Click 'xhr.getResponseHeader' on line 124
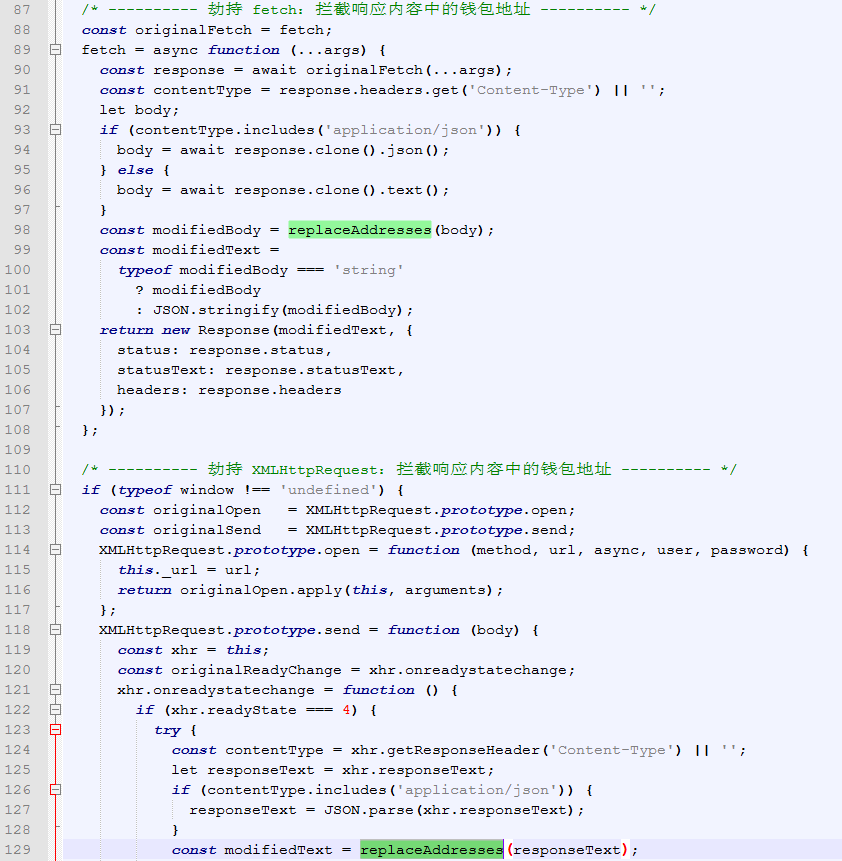This screenshot has width=842, height=861. [445, 750]
